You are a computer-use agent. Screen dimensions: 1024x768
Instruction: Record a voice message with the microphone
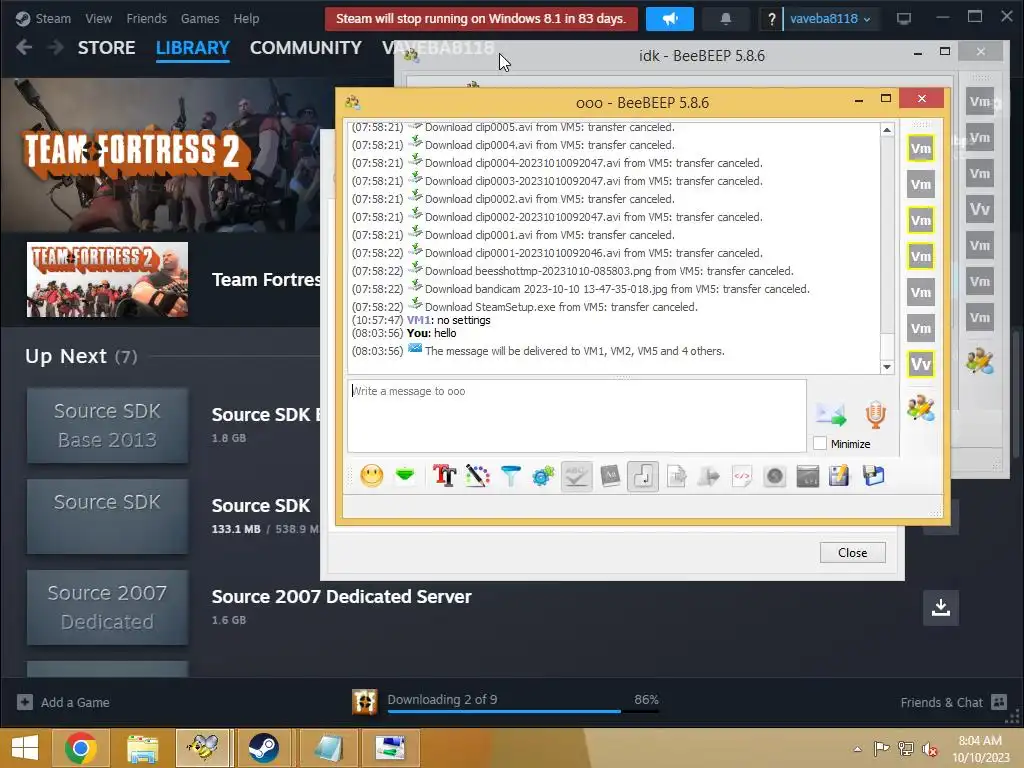point(875,415)
